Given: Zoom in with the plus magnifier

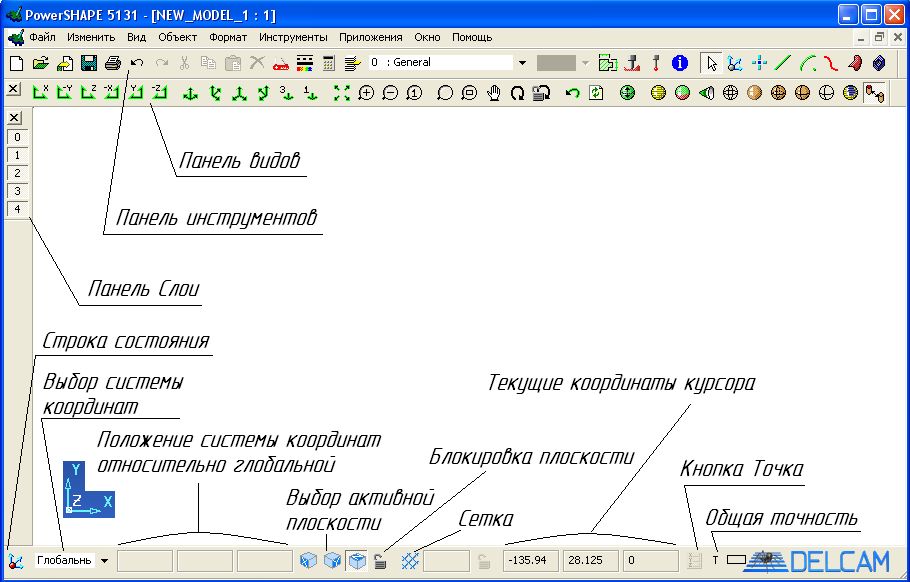Looking at the screenshot, I should pyautogui.click(x=366, y=93).
